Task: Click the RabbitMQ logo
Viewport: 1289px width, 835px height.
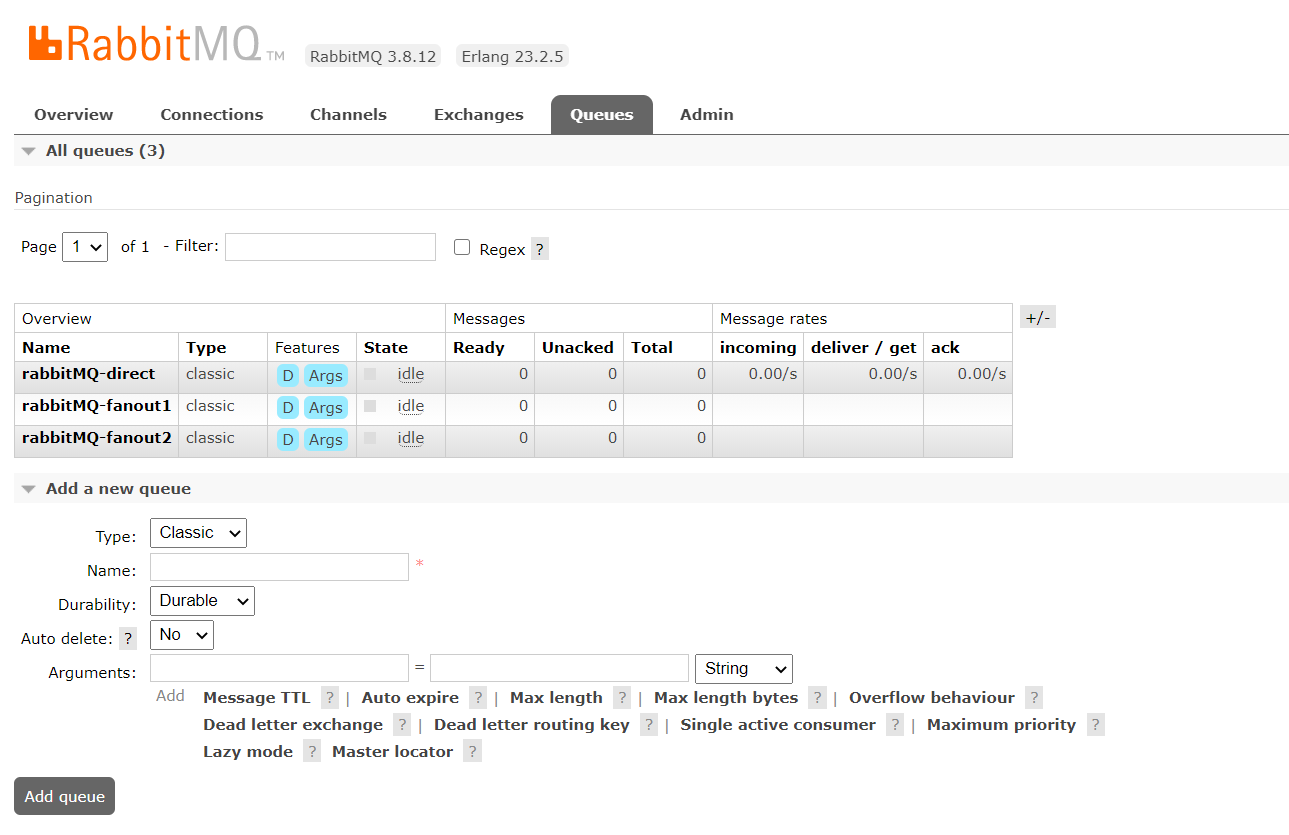Action: 157,44
